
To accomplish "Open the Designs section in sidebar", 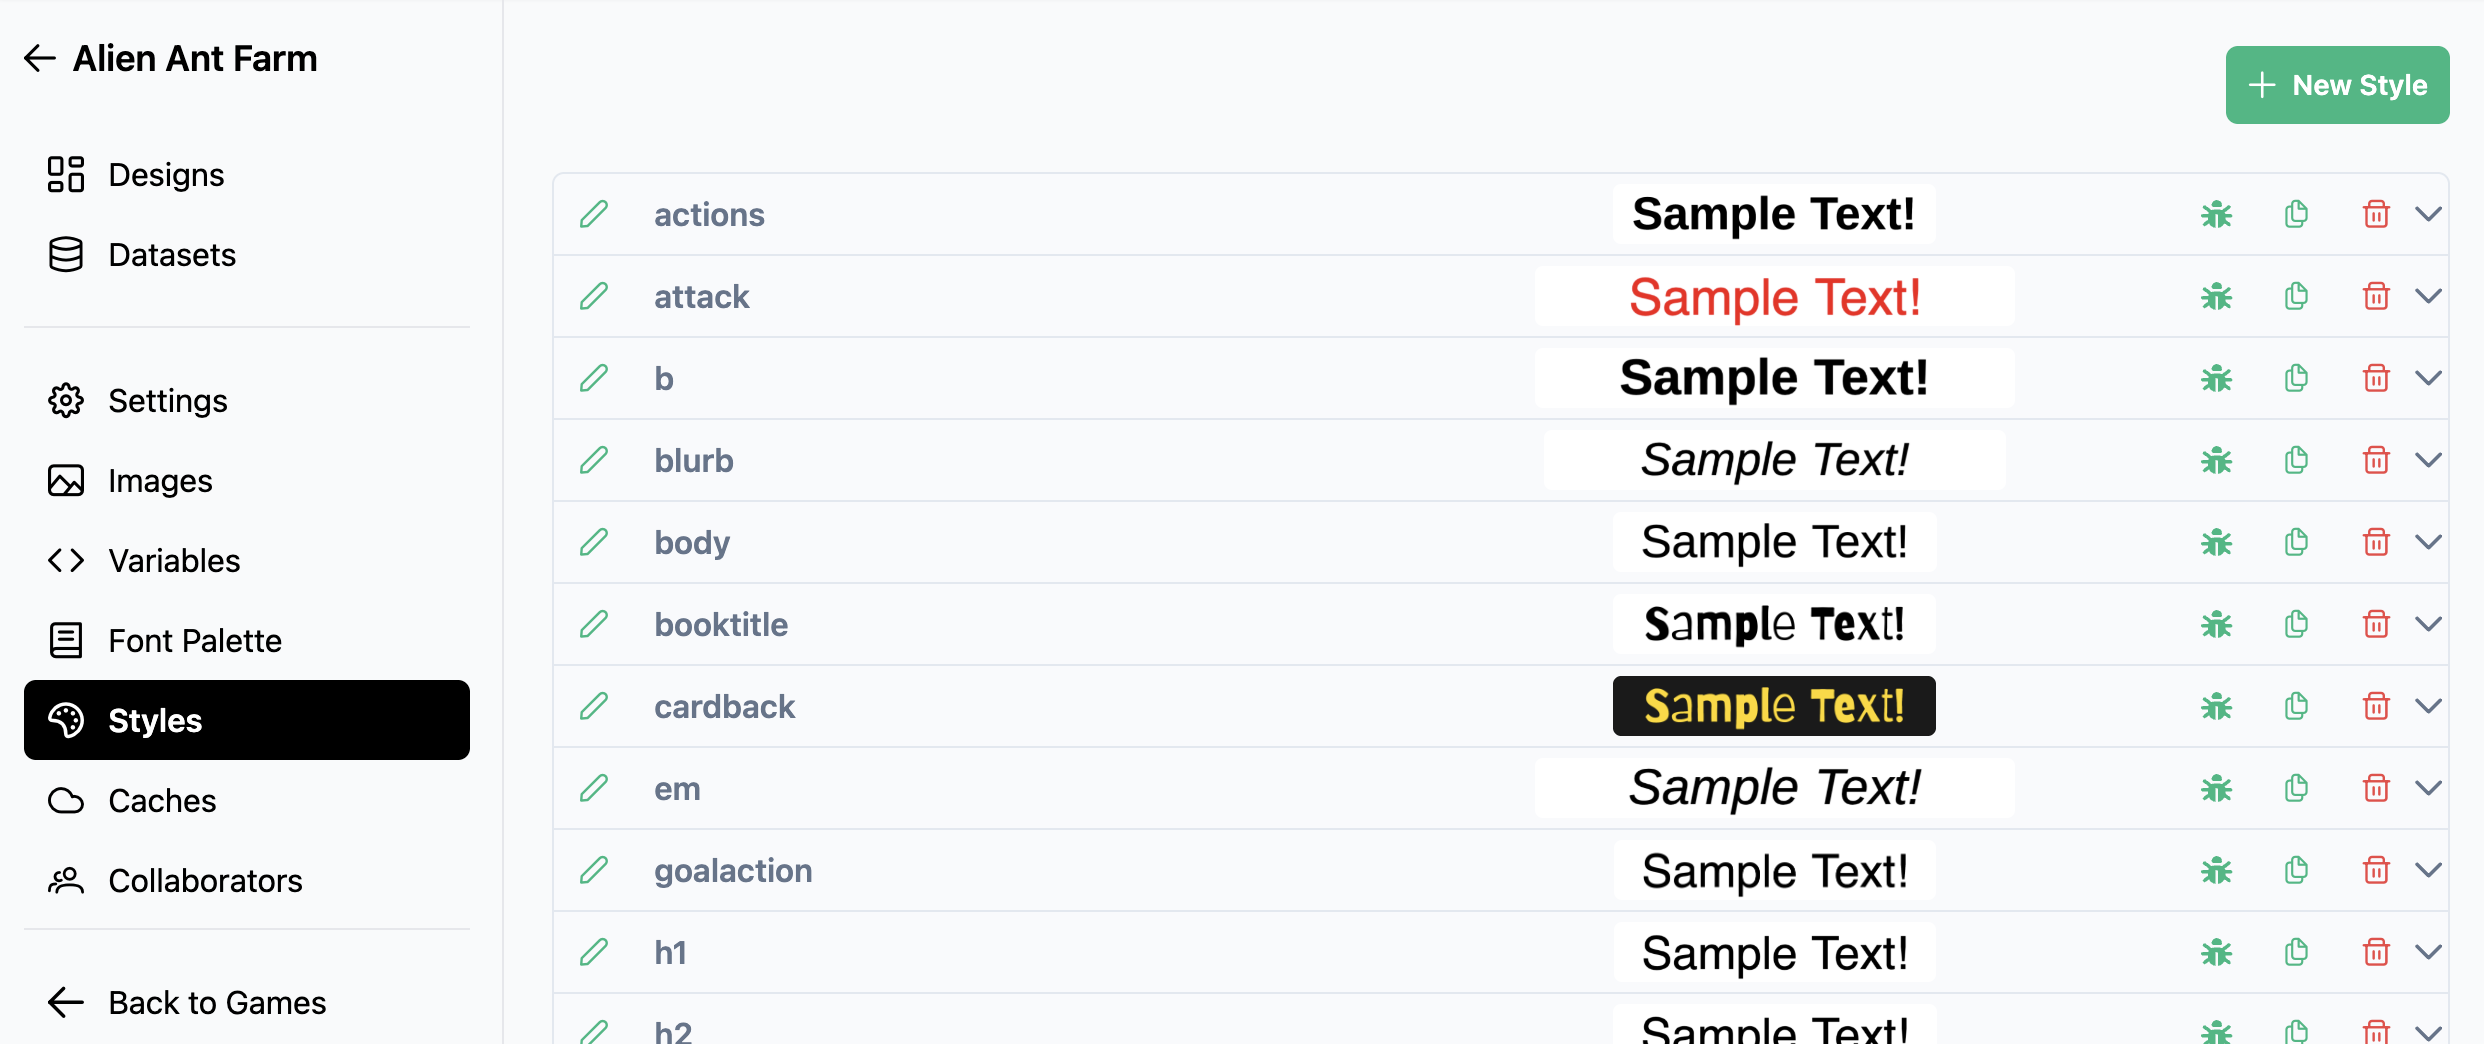I will pyautogui.click(x=166, y=175).
